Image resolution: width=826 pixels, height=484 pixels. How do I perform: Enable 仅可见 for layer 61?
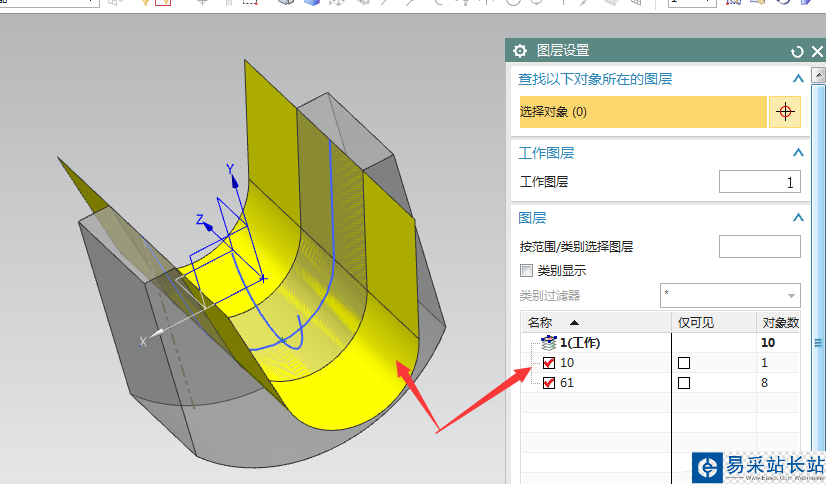pyautogui.click(x=684, y=383)
